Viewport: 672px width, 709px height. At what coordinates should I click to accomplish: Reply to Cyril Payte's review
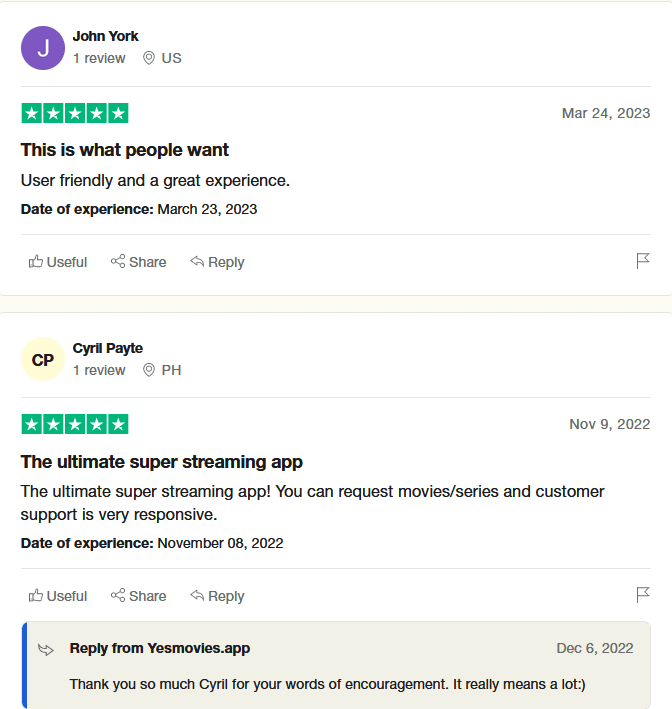pos(217,596)
